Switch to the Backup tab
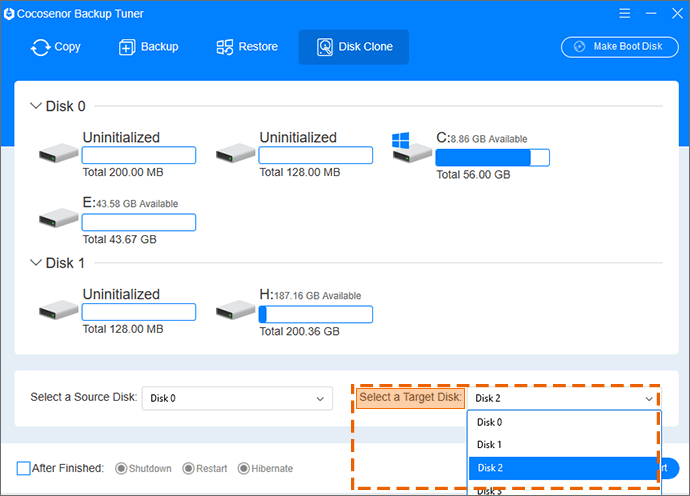Image resolution: width=690 pixels, height=496 pixels. pyautogui.click(x=148, y=47)
